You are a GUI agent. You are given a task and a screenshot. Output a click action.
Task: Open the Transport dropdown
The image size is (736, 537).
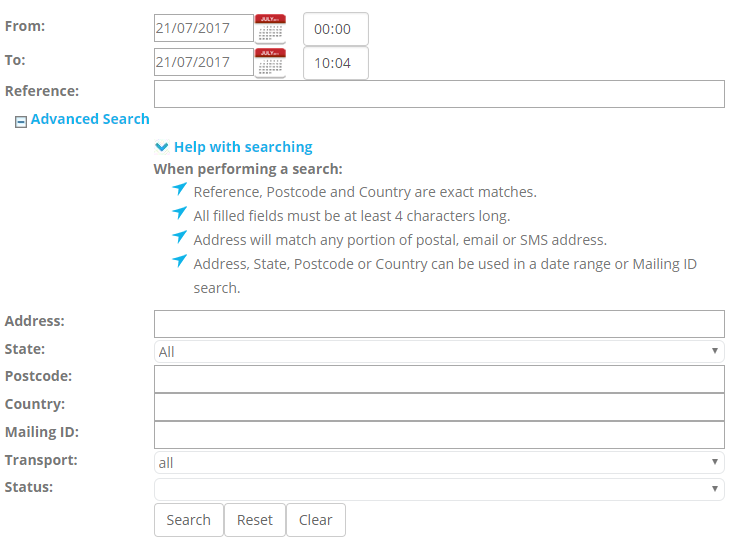pos(439,462)
